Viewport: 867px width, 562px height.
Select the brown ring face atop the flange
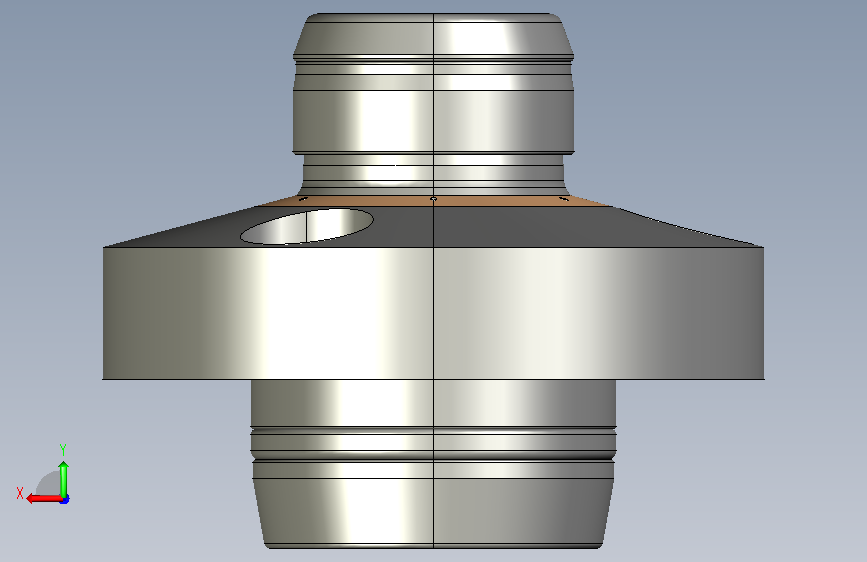434,201
